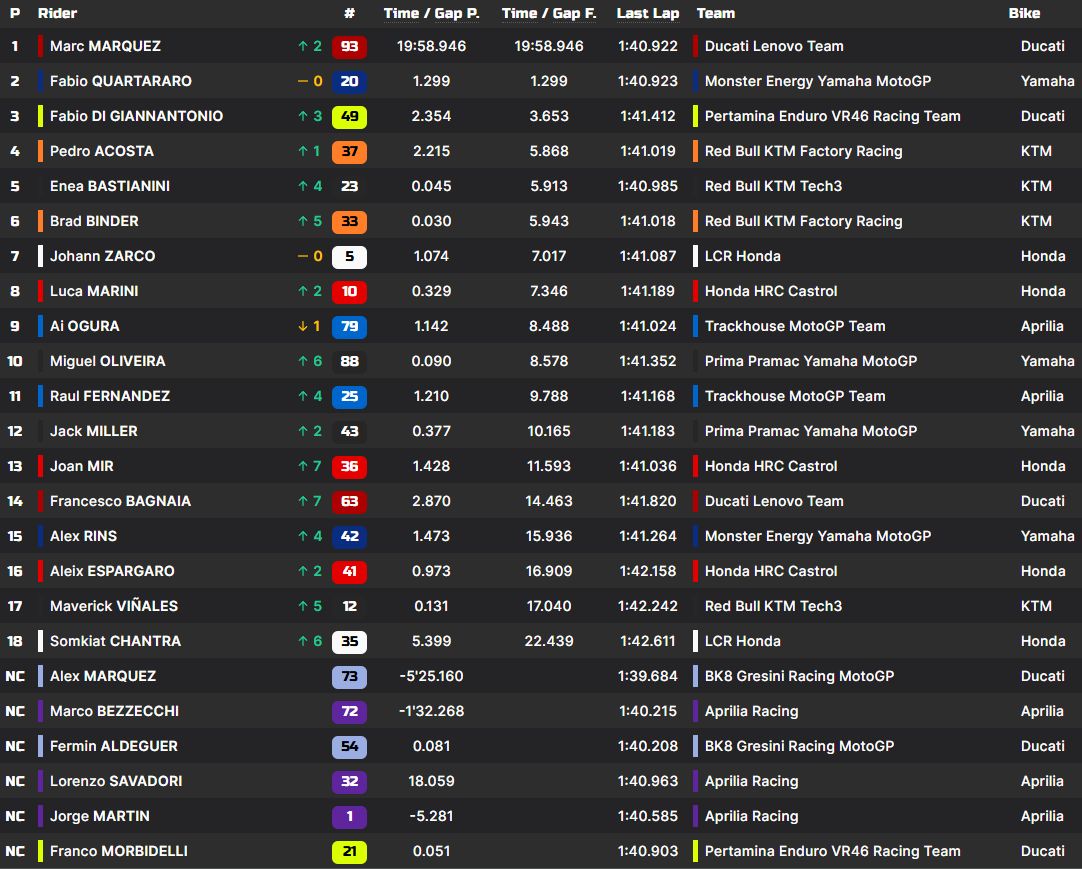Screen dimensions: 1082x869
Task: Click Di Giannantonio number 49 badge
Action: click(x=349, y=117)
